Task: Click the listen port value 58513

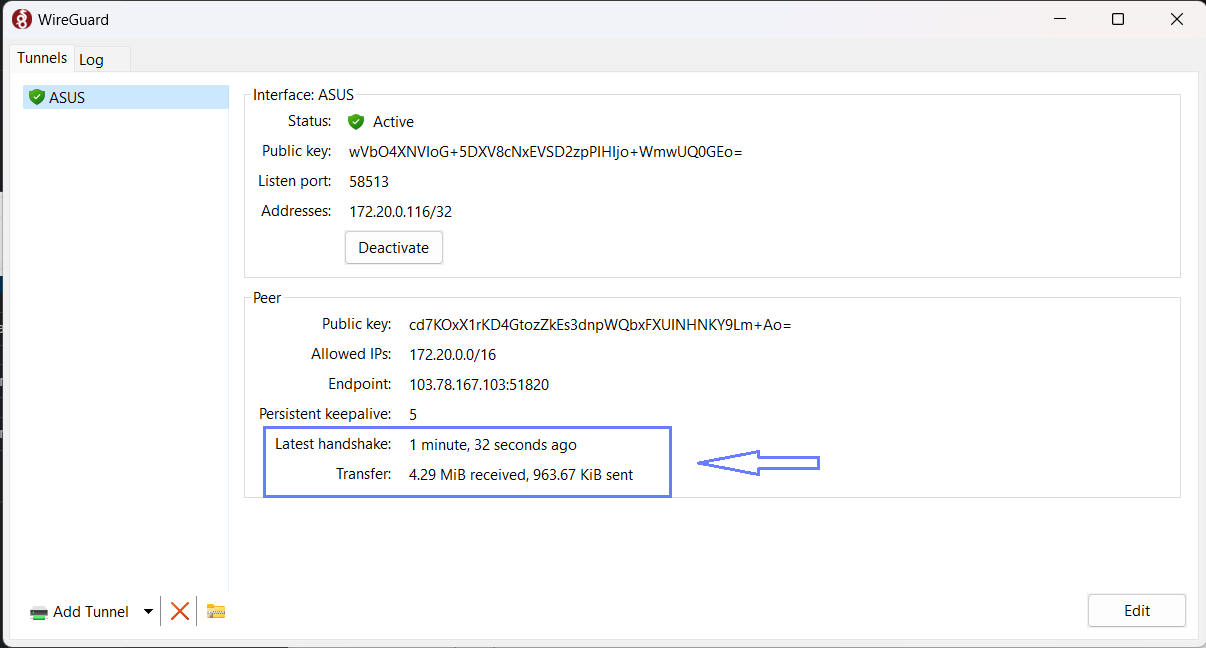Action: 369,182
